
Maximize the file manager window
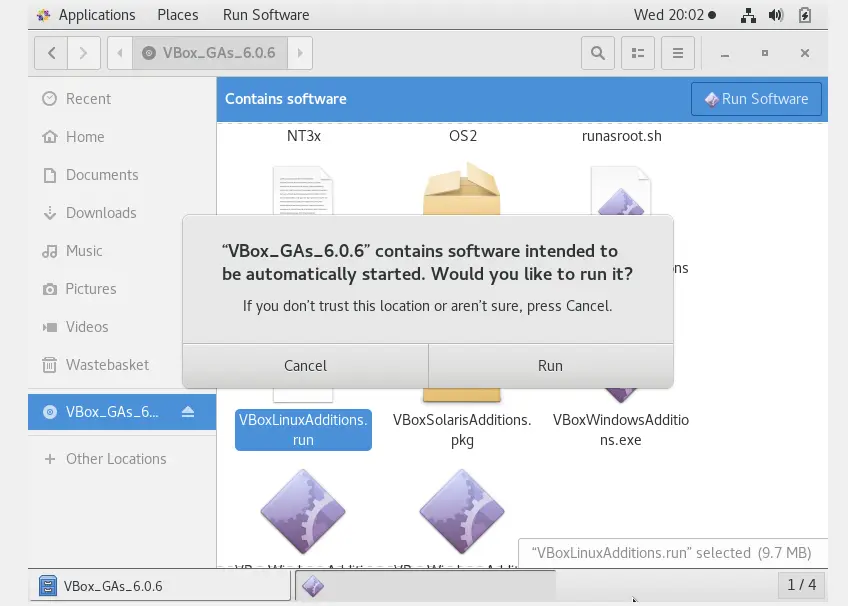(x=765, y=53)
